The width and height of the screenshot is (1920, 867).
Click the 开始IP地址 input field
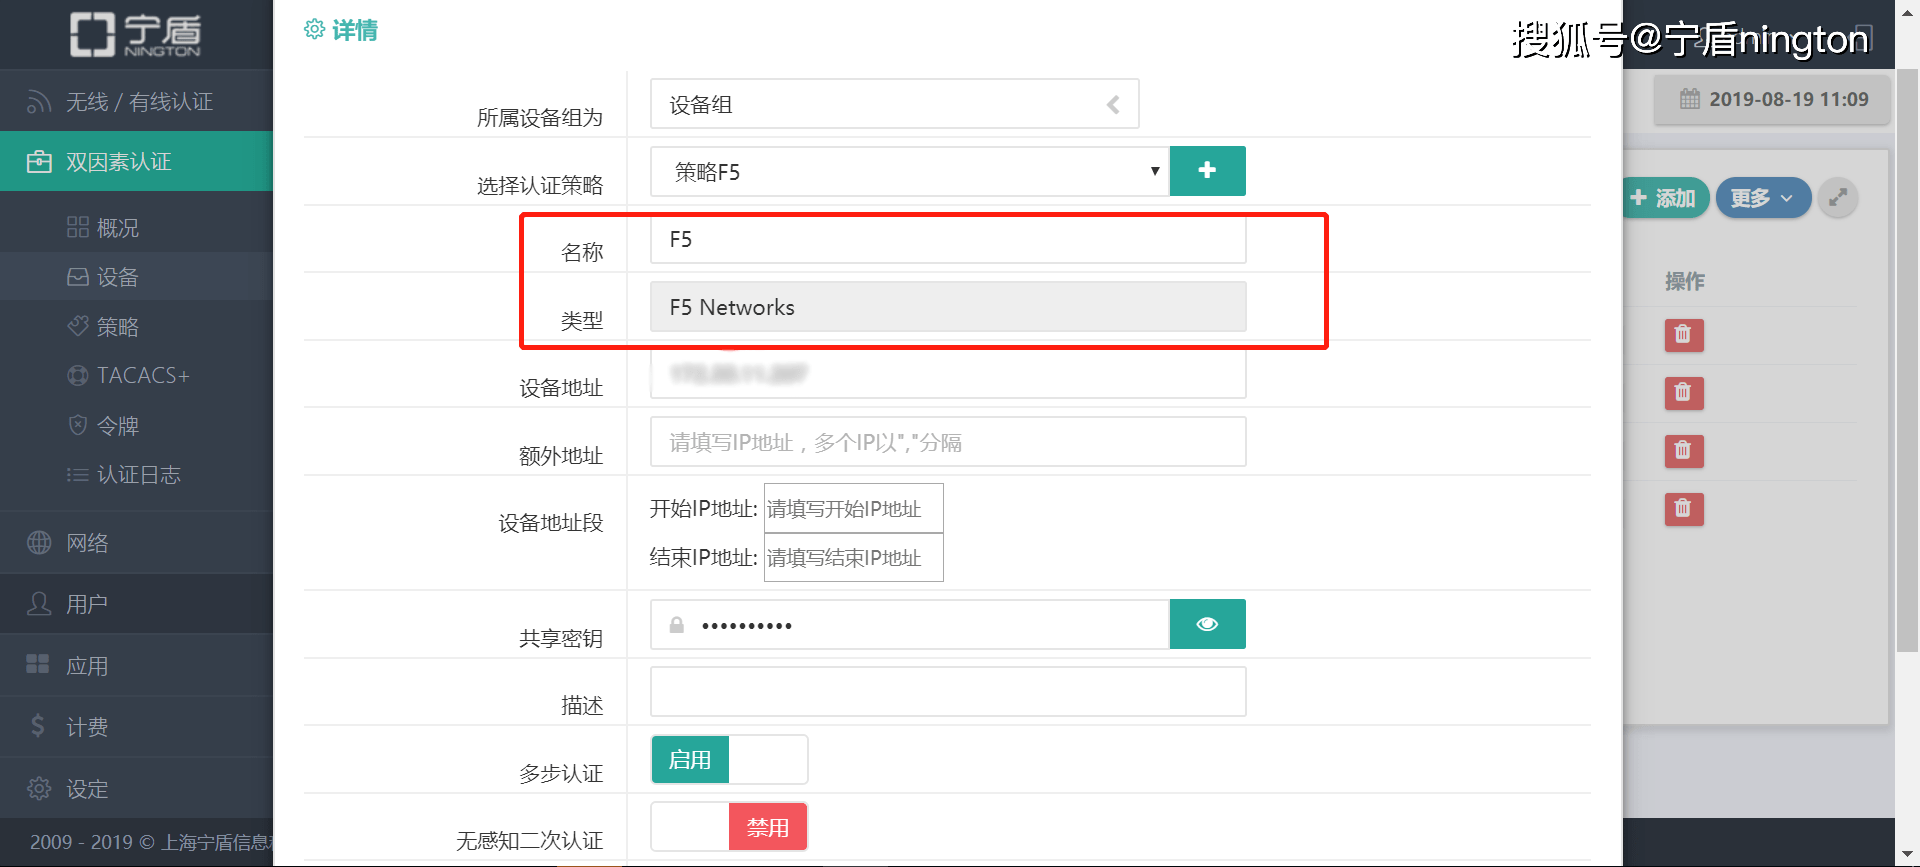click(853, 508)
